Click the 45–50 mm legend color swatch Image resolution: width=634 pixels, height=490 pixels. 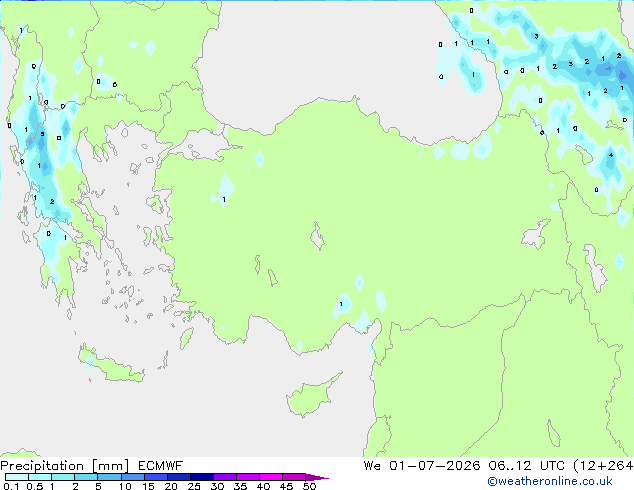pos(294,477)
